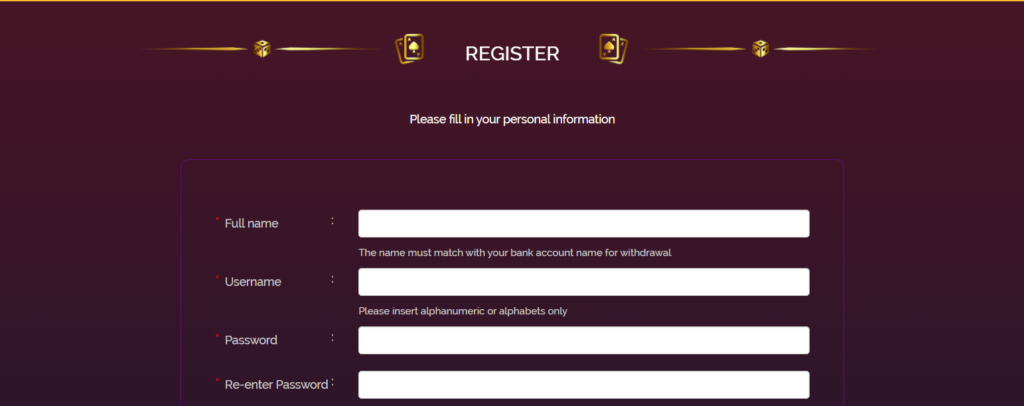Screen dimensions: 1024x406
Task: Click the alphanumeric username hint text
Action: (x=462, y=311)
